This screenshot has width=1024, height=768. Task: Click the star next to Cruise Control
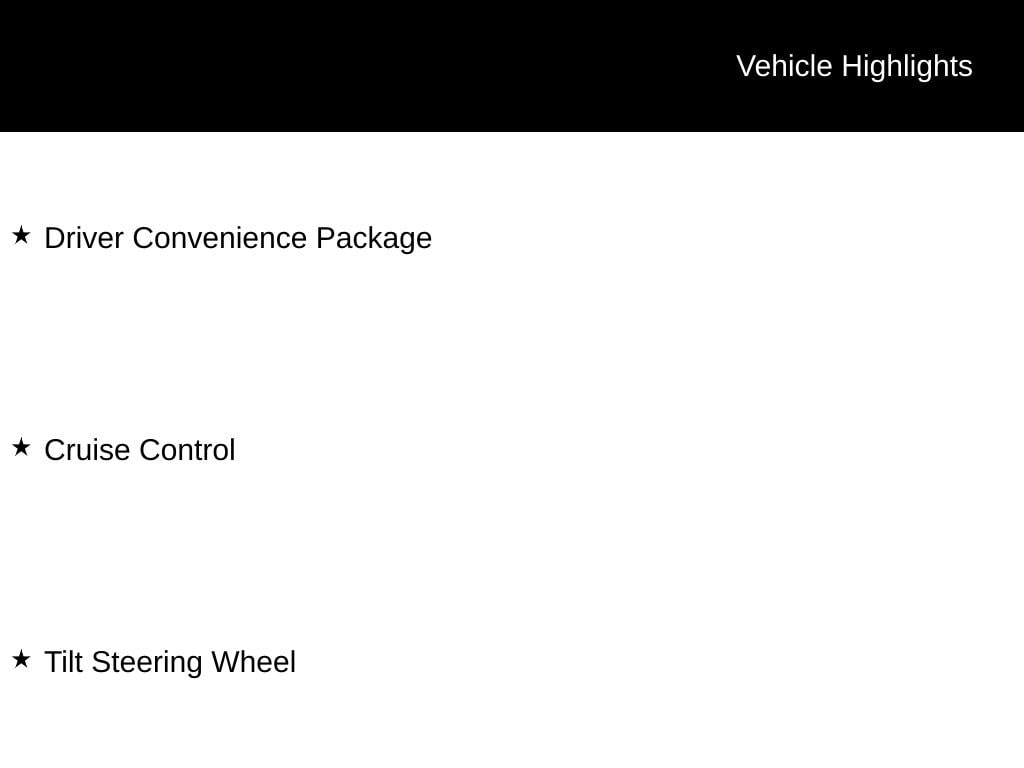[x=21, y=447]
